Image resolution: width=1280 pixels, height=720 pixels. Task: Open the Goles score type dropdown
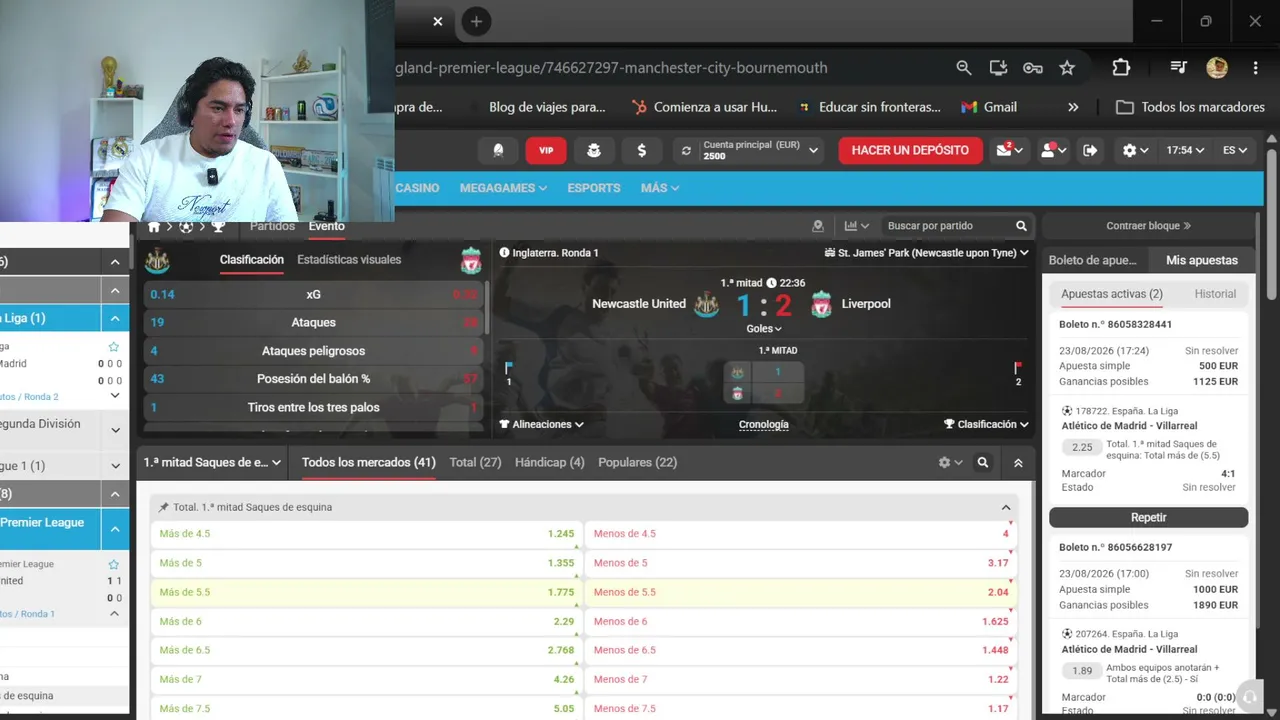pos(764,329)
